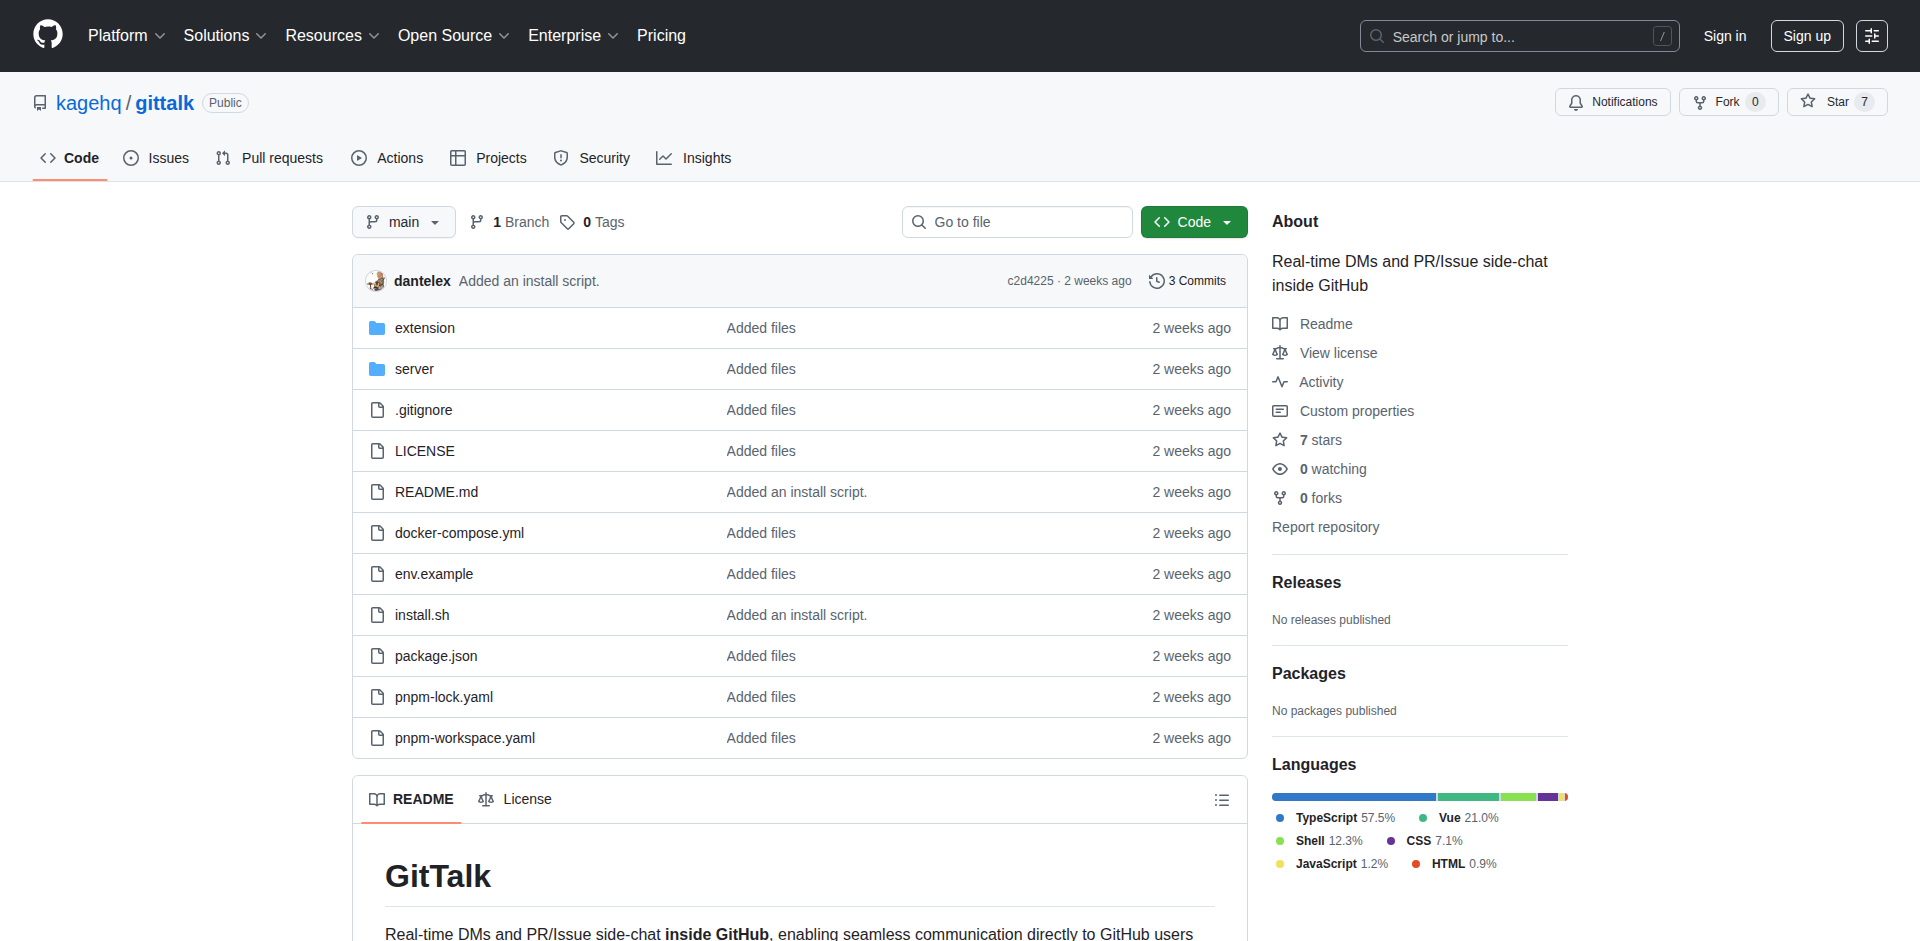Image resolution: width=1920 pixels, height=941 pixels.
Task: Click the 0 Tags link
Action: (x=592, y=222)
